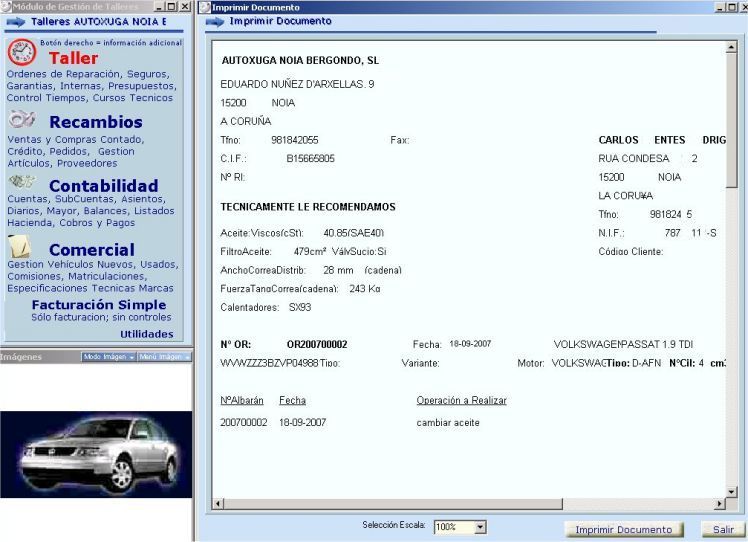Click the Salir button
Viewport: 748px width, 542px height.
coord(723,530)
